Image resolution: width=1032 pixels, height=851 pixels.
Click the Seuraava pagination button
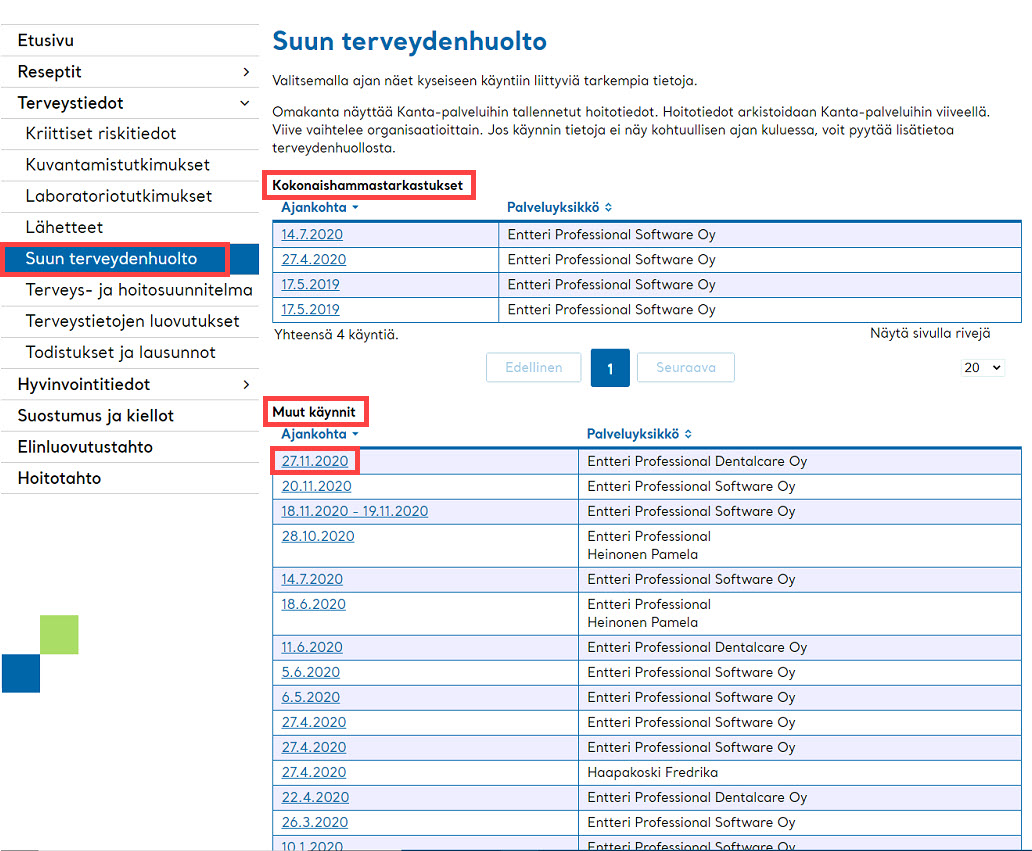(x=686, y=367)
